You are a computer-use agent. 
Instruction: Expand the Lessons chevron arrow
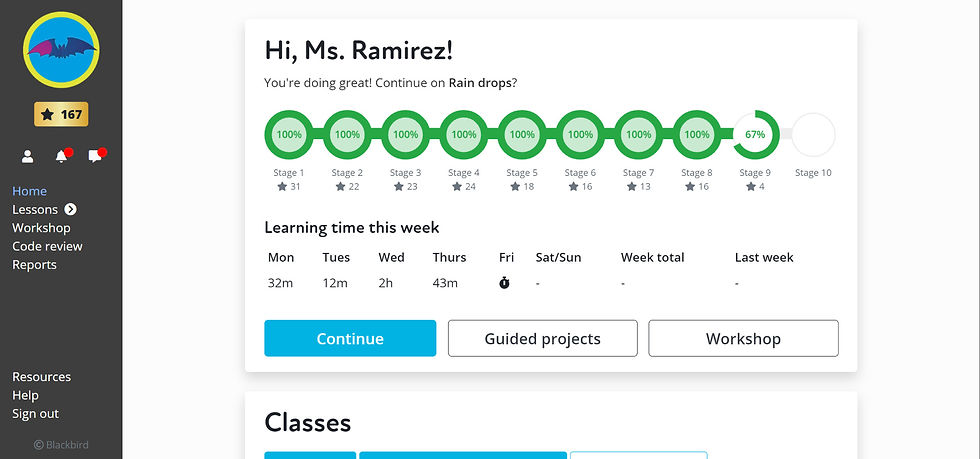[x=71, y=209]
